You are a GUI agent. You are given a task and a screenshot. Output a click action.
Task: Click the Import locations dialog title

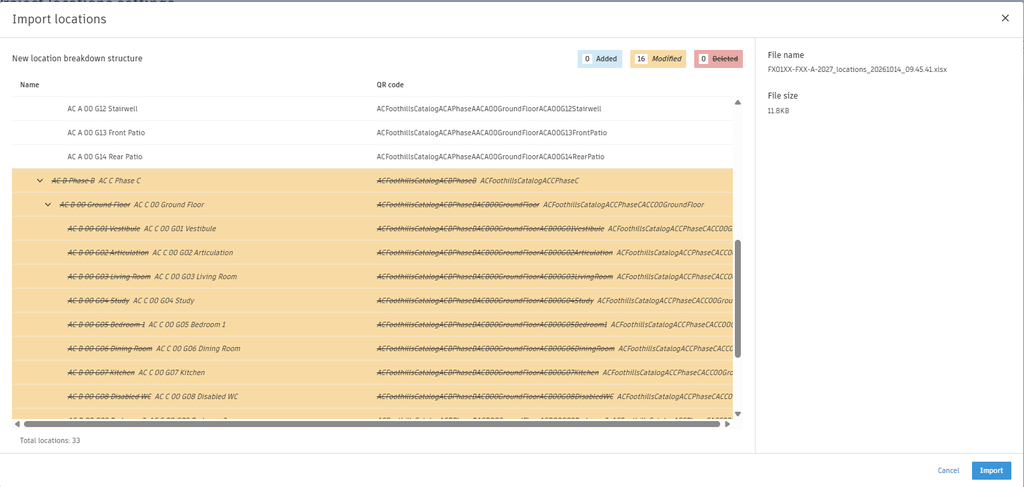coord(59,20)
